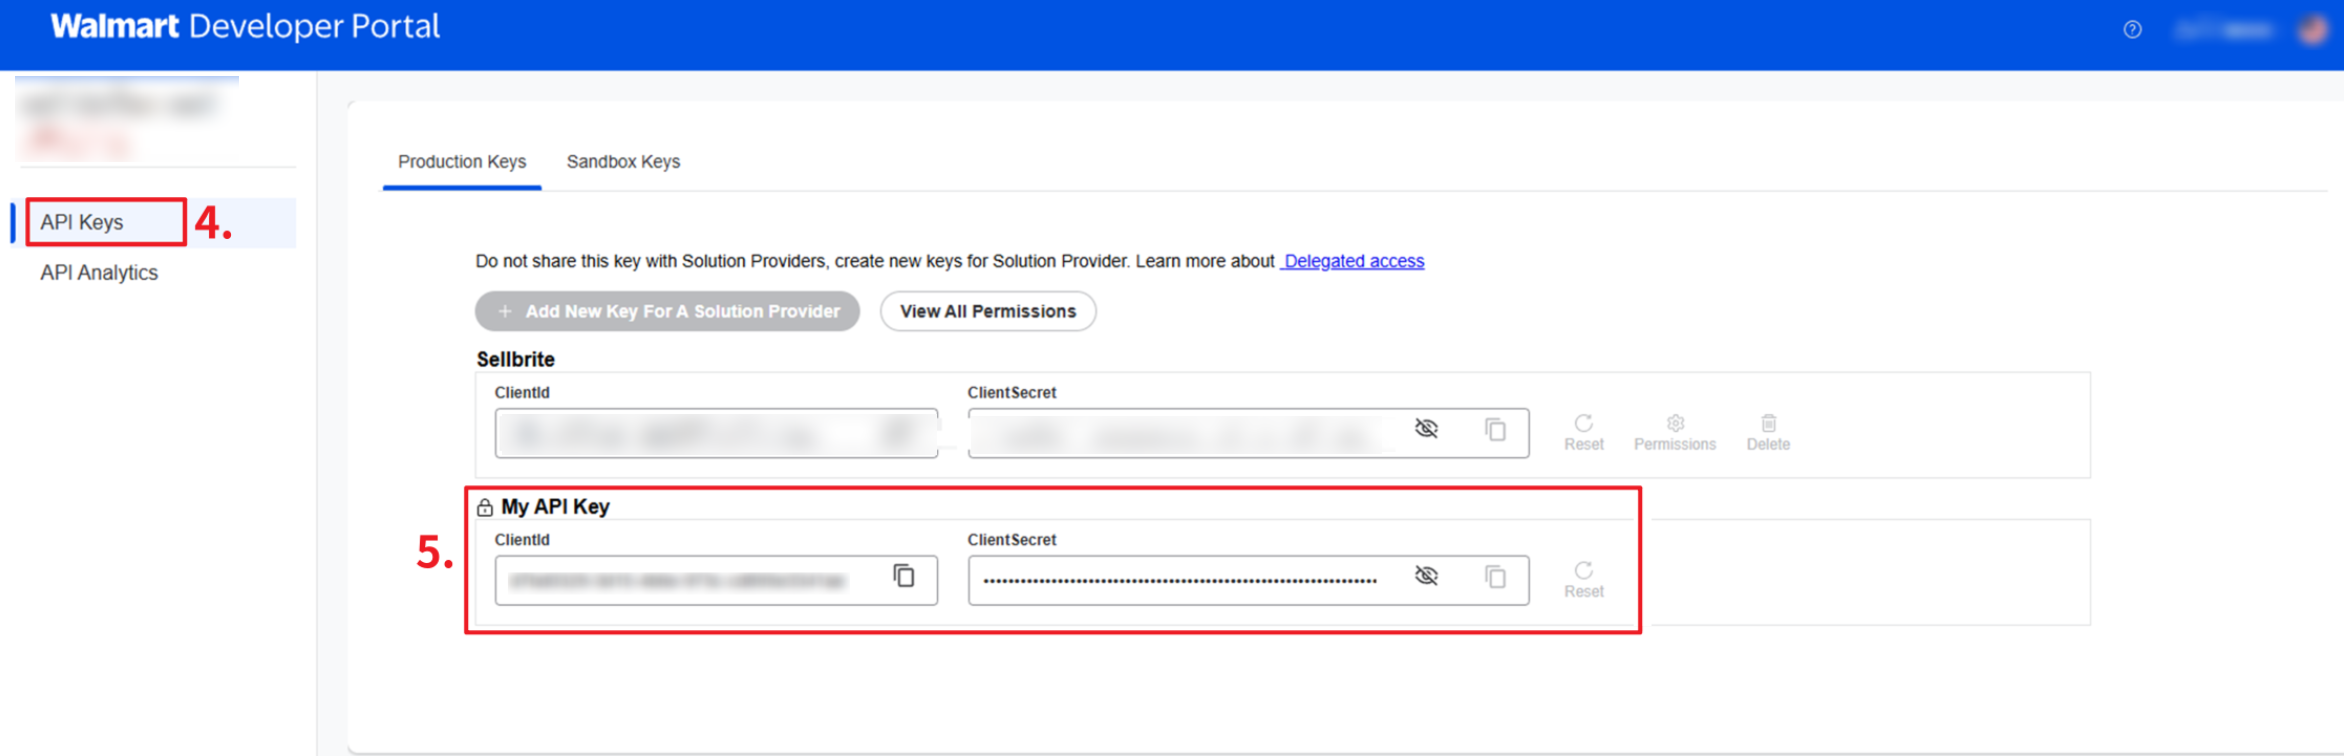Viewport: 2344px width, 756px height.
Task: Reset My API Key credentials
Action: [1584, 580]
